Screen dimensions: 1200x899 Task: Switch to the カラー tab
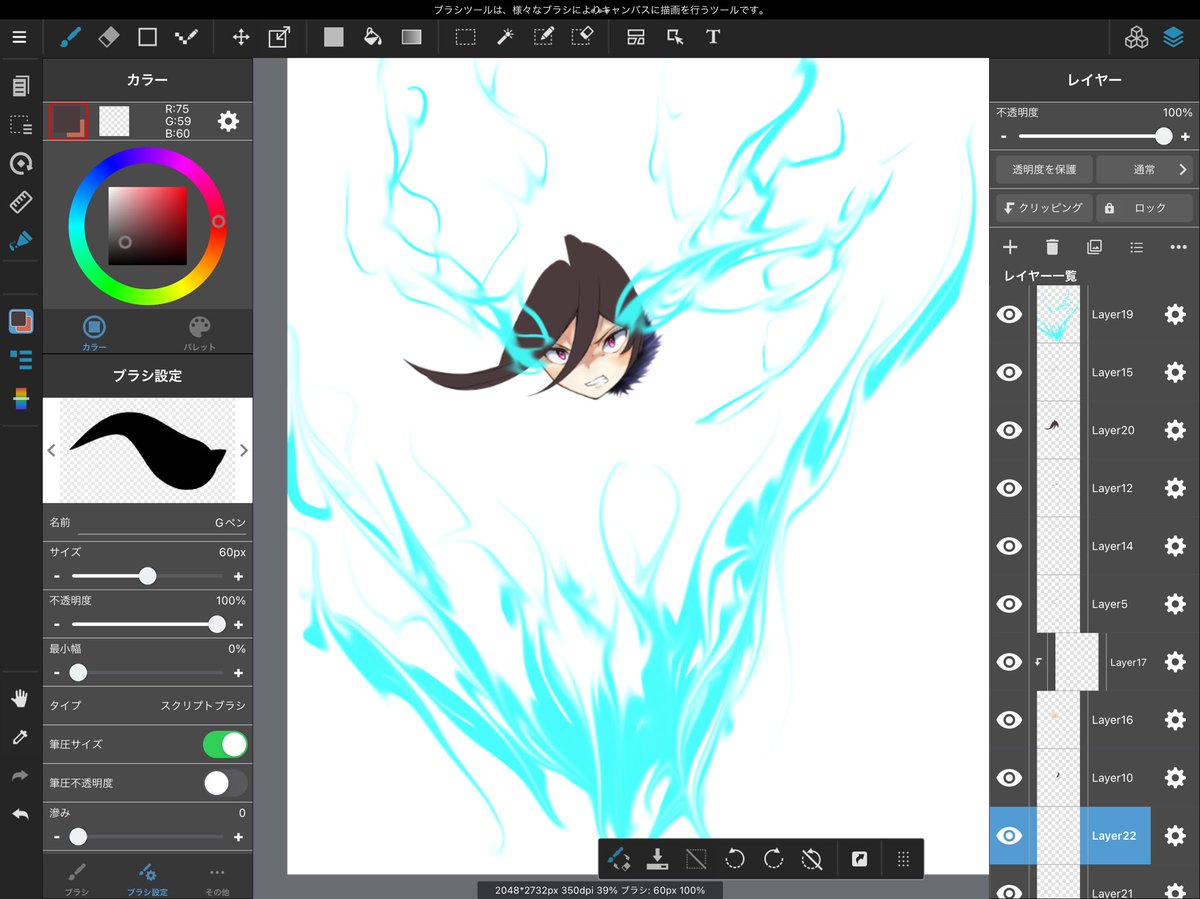pyautogui.click(x=94, y=332)
